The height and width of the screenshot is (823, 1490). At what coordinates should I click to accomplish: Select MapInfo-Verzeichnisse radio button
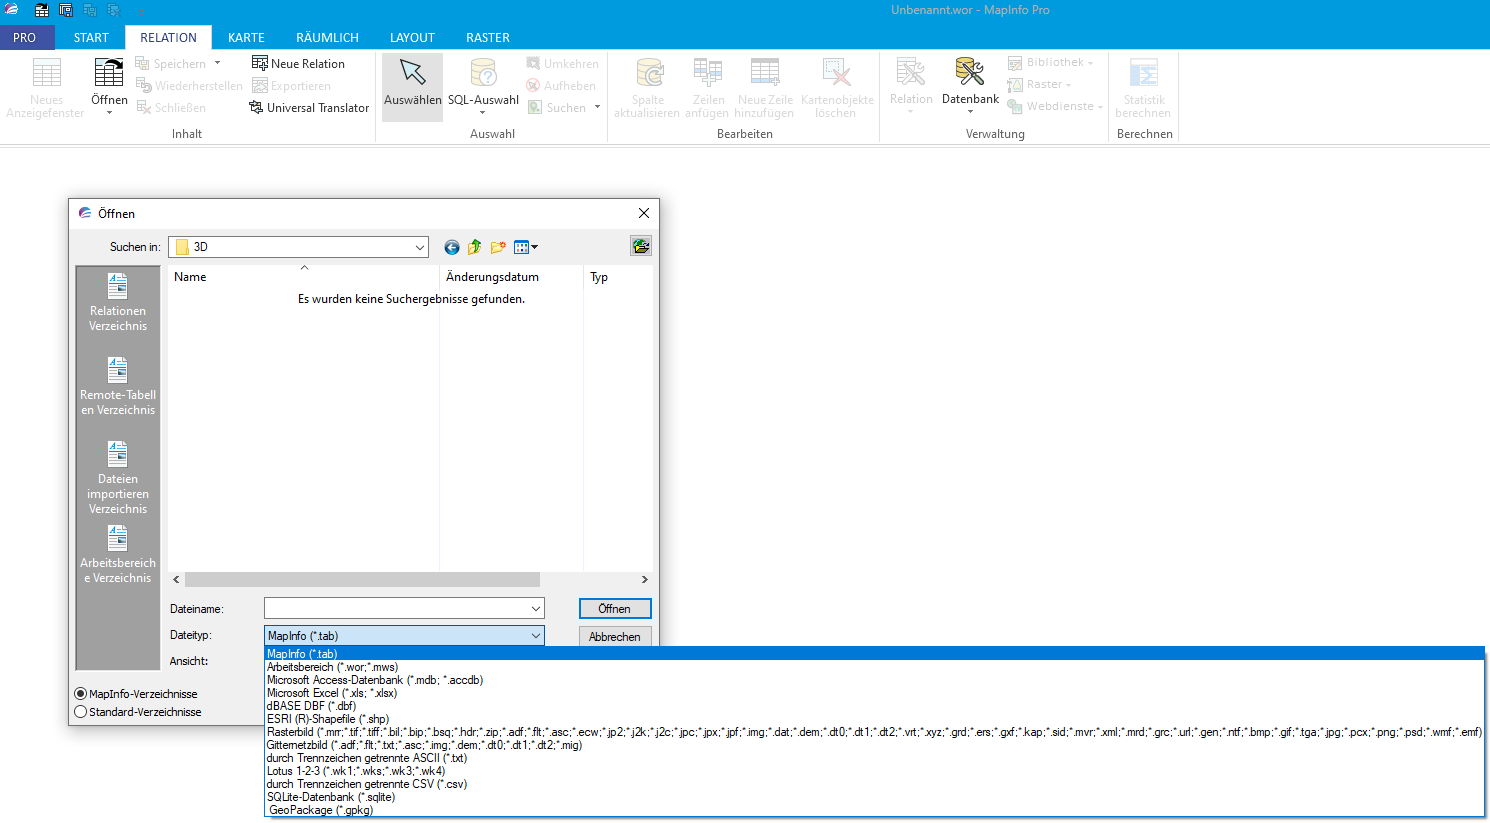point(81,694)
